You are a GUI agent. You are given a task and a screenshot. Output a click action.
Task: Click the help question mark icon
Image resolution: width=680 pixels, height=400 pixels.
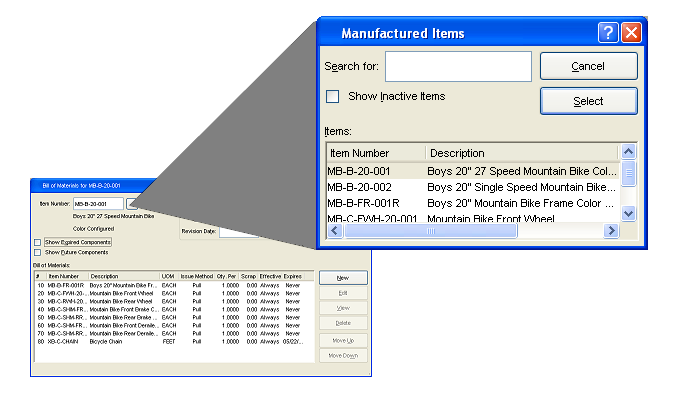pyautogui.click(x=608, y=33)
